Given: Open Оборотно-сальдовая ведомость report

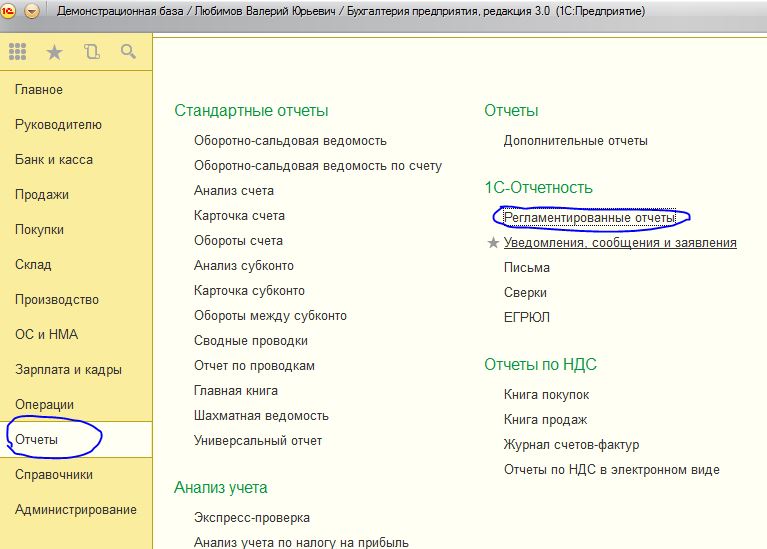Looking at the screenshot, I should 290,141.
